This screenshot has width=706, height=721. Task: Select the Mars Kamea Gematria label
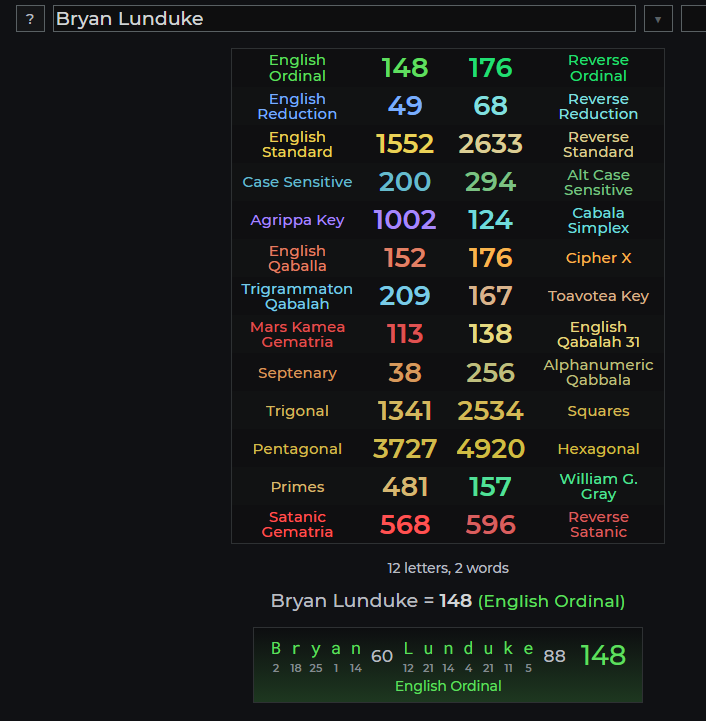pyautogui.click(x=297, y=334)
